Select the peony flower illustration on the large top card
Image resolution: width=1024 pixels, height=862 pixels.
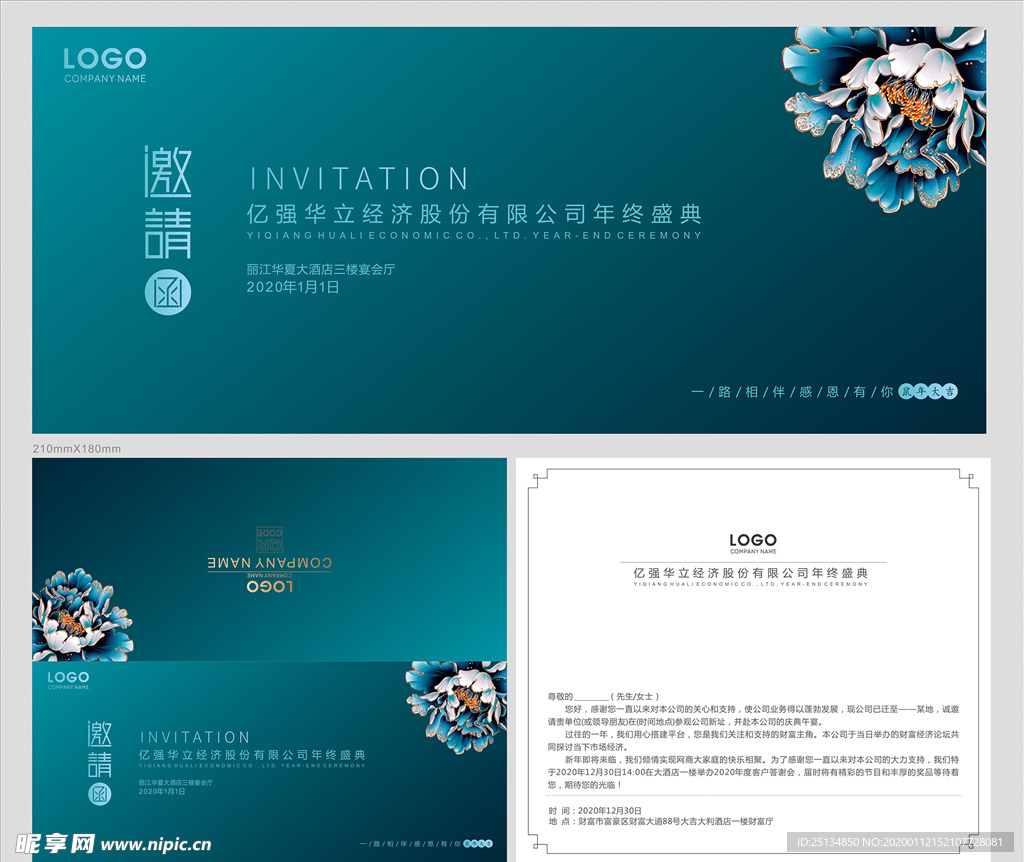[885, 118]
